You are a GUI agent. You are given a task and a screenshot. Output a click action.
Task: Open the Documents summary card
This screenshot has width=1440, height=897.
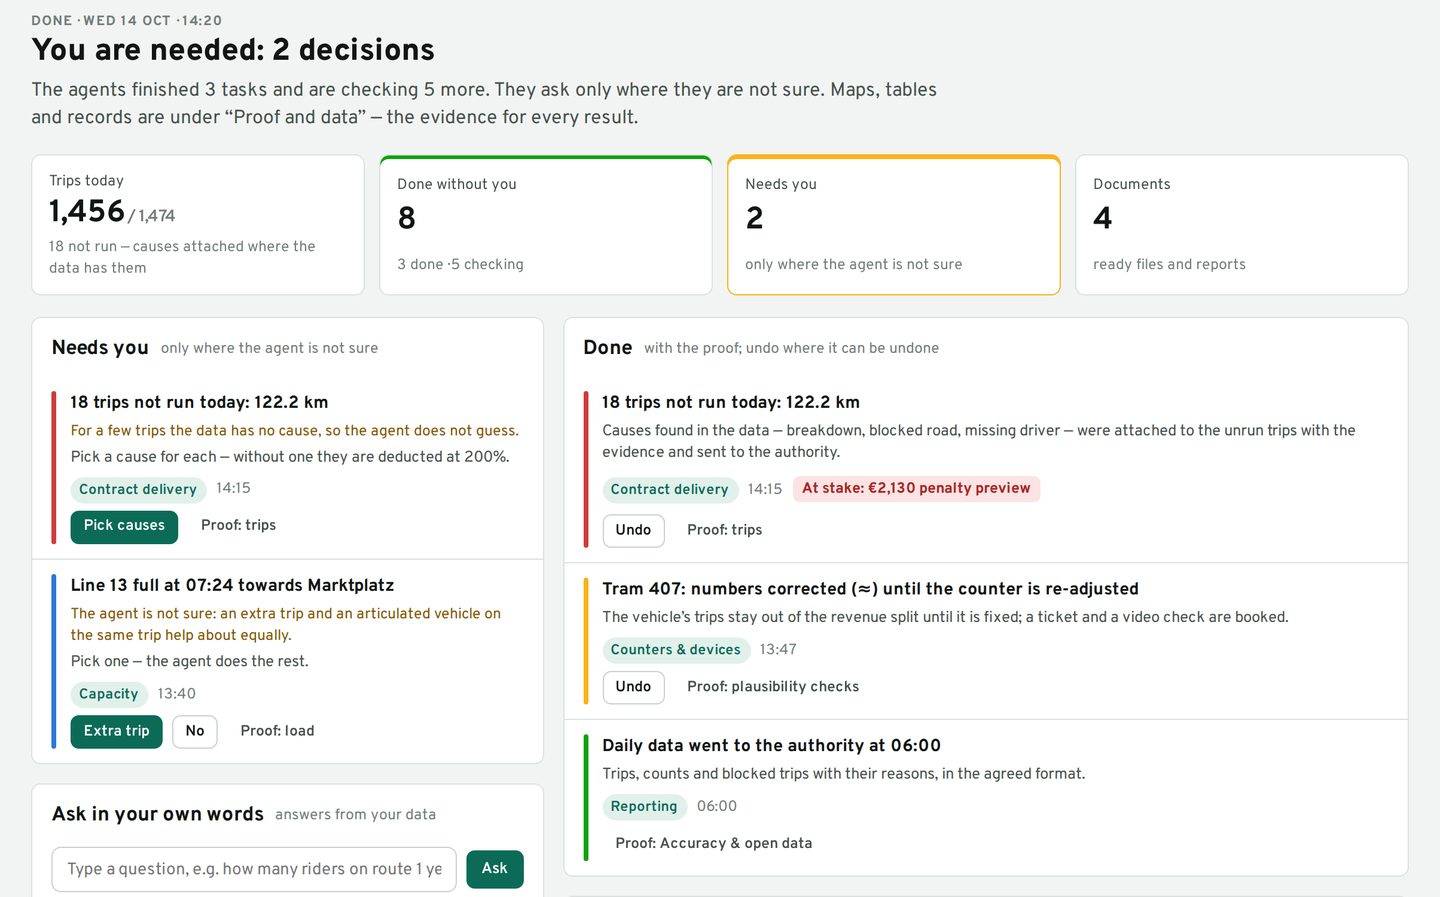[x=1242, y=225]
